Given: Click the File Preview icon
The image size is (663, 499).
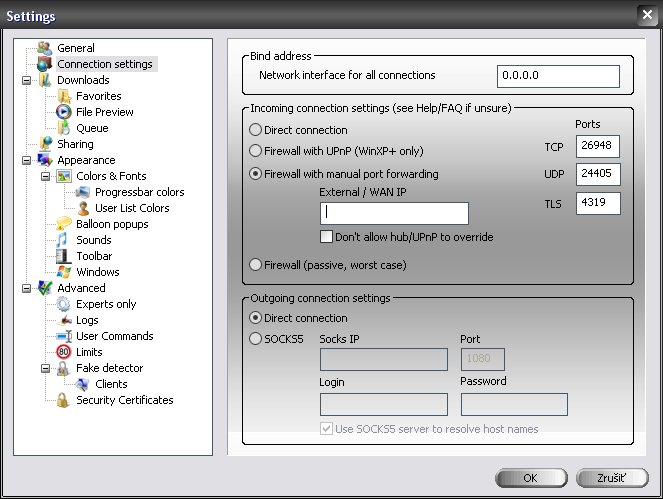Looking at the screenshot, I should pyautogui.click(x=64, y=112).
